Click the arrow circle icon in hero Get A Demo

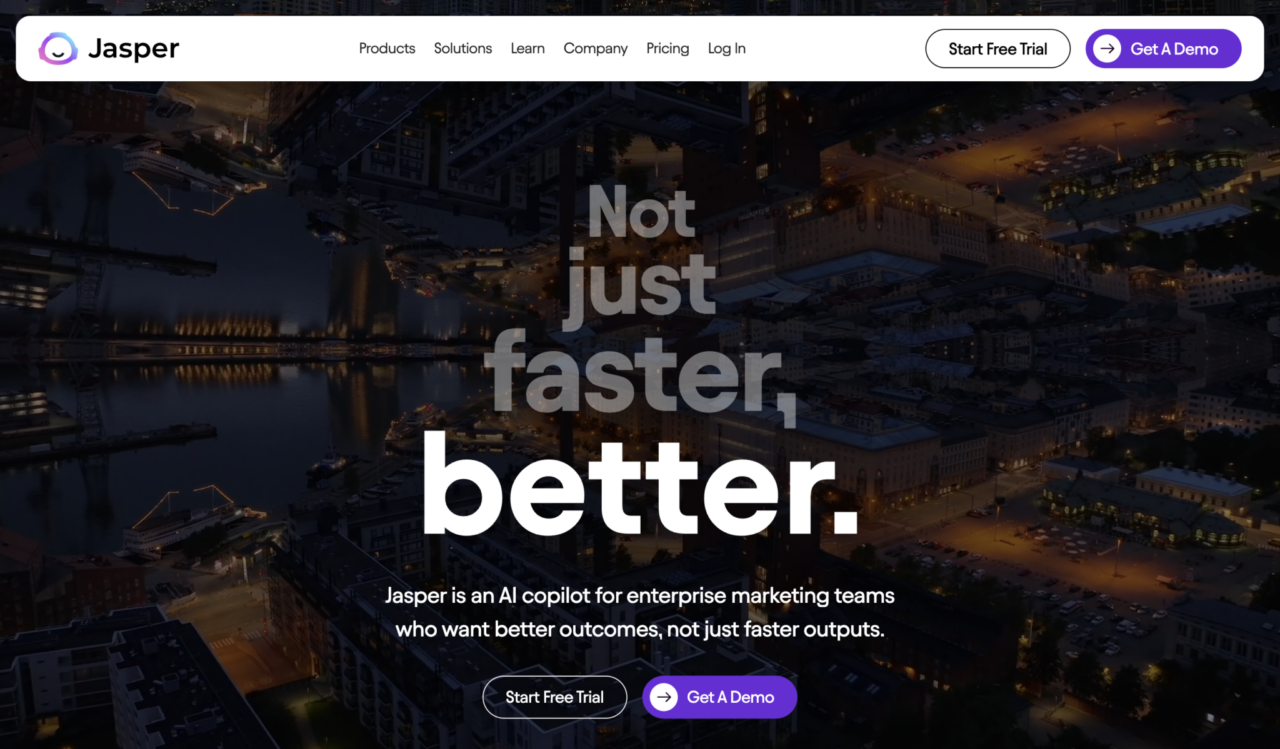[x=663, y=697]
